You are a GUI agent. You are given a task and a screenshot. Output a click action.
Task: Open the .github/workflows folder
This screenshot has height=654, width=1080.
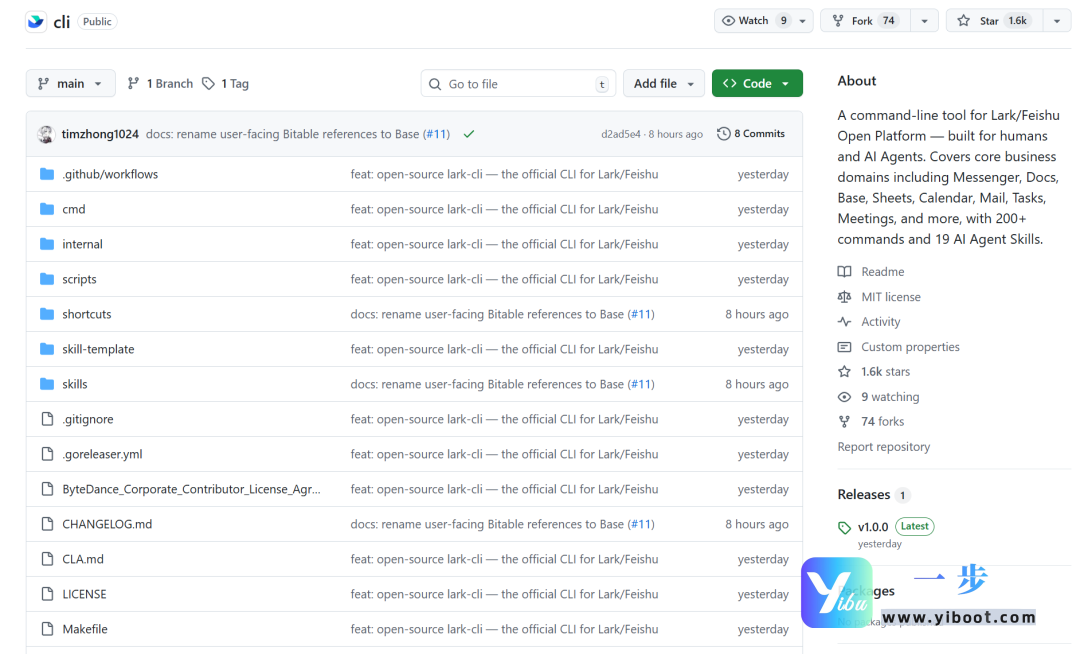pyautogui.click(x=110, y=174)
